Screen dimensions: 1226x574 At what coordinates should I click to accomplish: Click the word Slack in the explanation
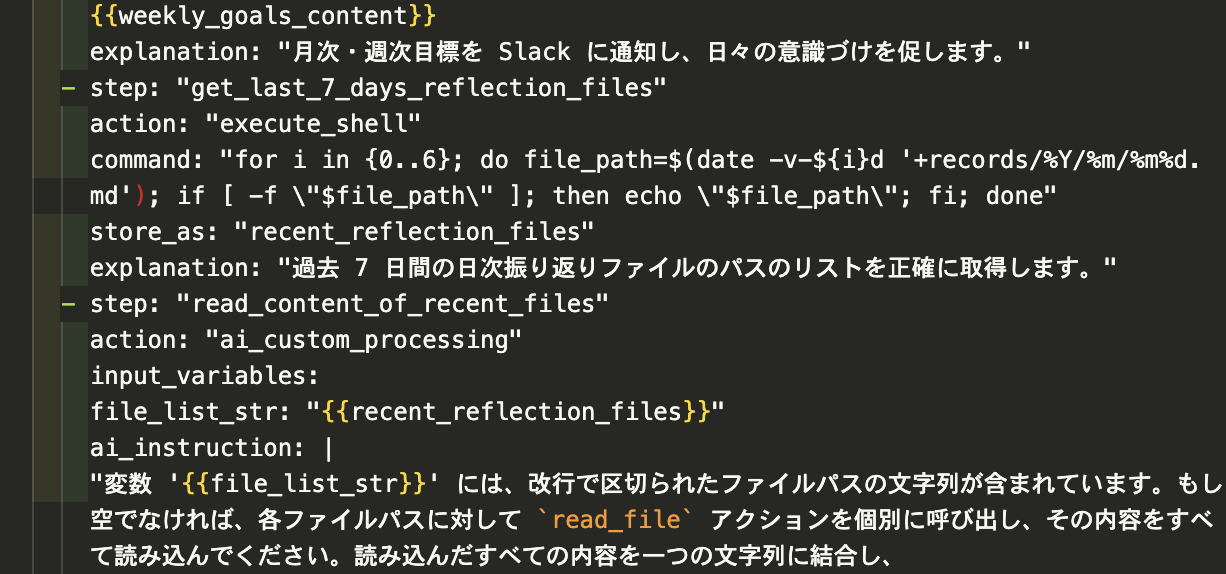[534, 52]
